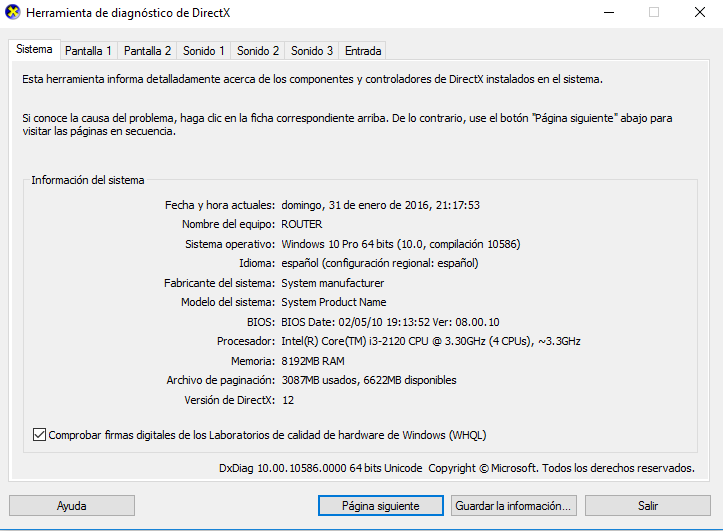Click the Memoria: label
The width and height of the screenshot is (723, 531).
253,361
